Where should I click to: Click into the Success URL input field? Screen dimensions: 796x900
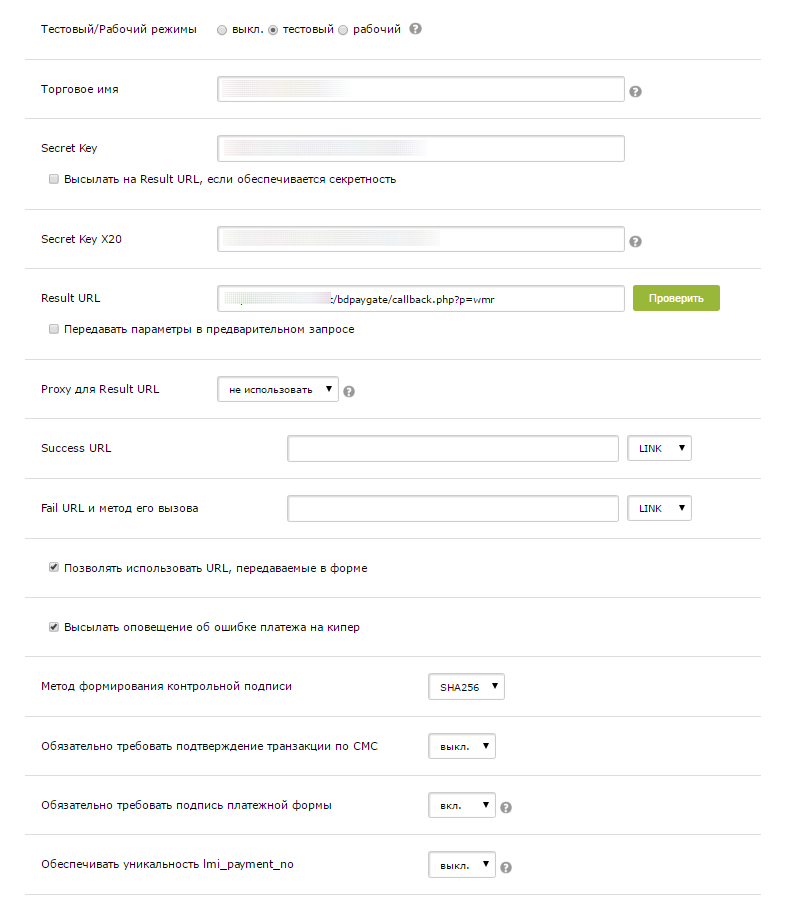click(453, 448)
